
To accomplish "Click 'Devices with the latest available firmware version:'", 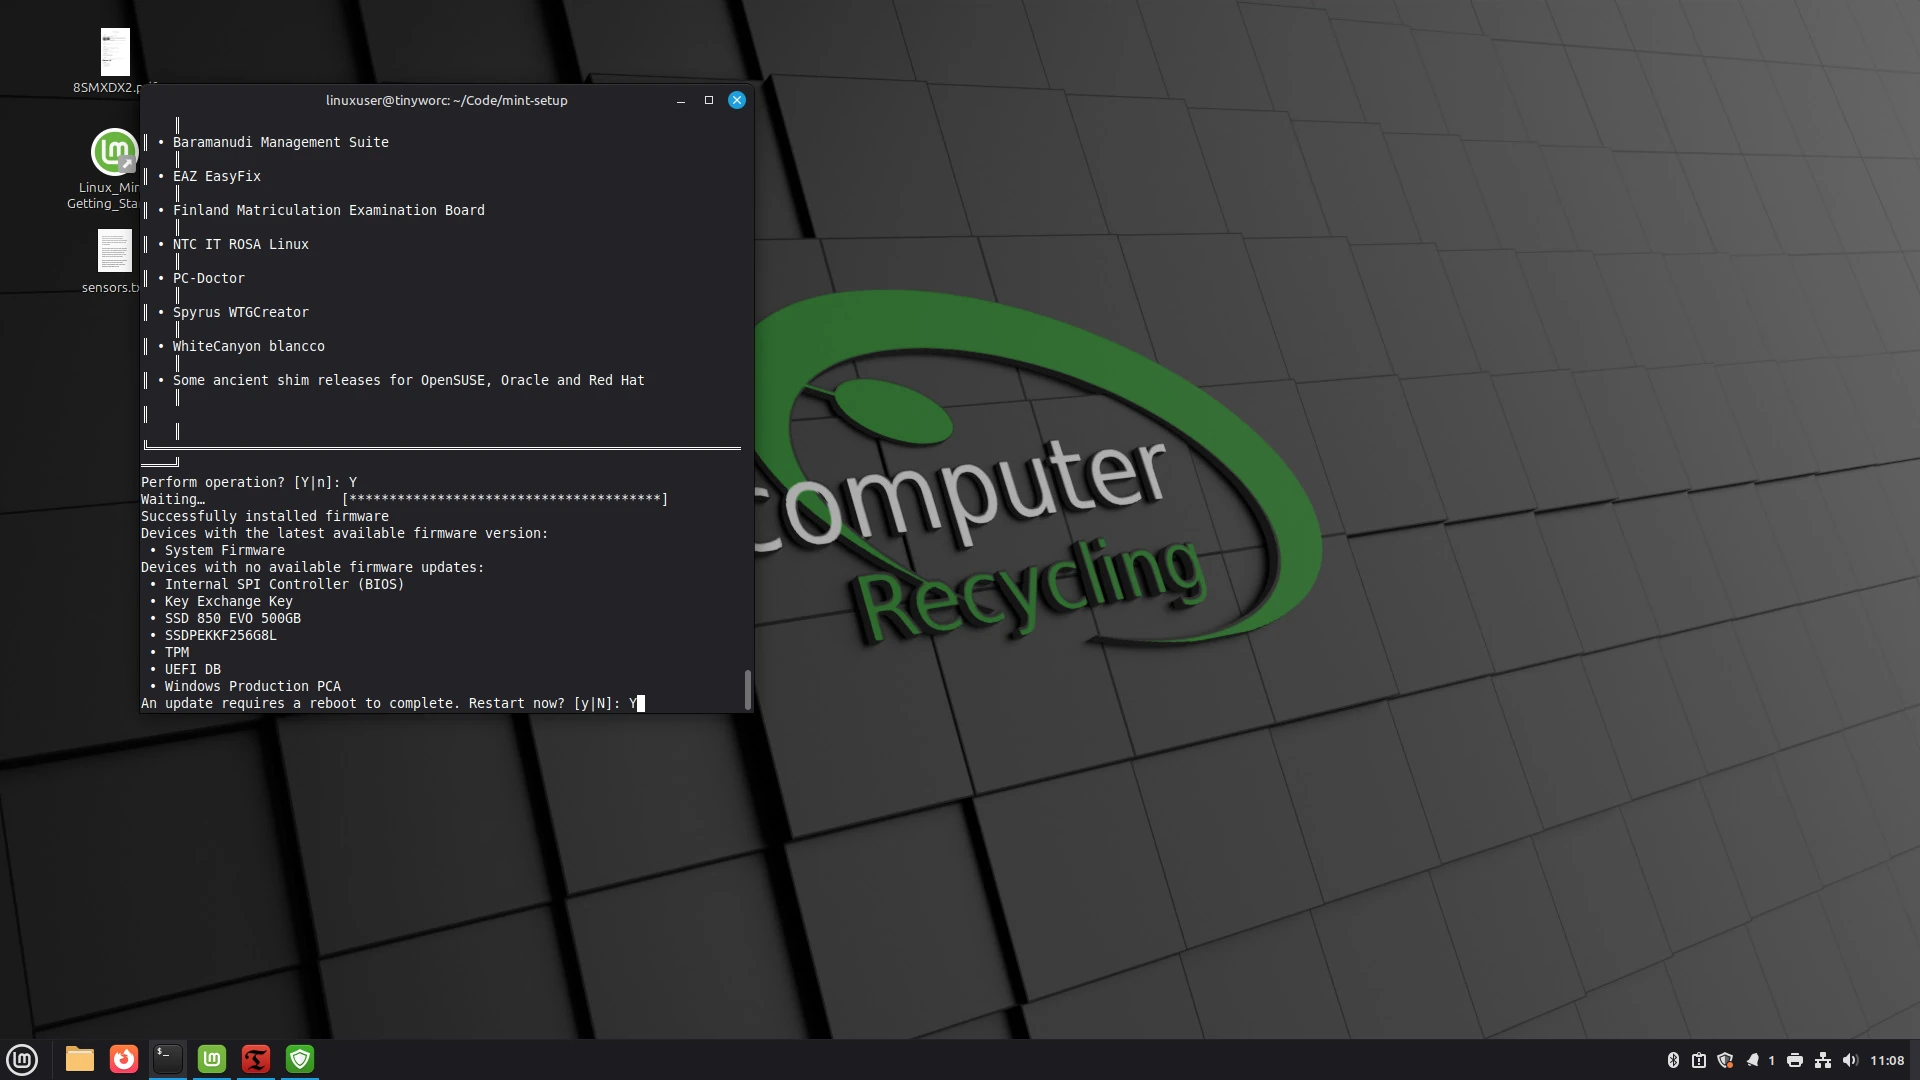I will (x=345, y=533).
